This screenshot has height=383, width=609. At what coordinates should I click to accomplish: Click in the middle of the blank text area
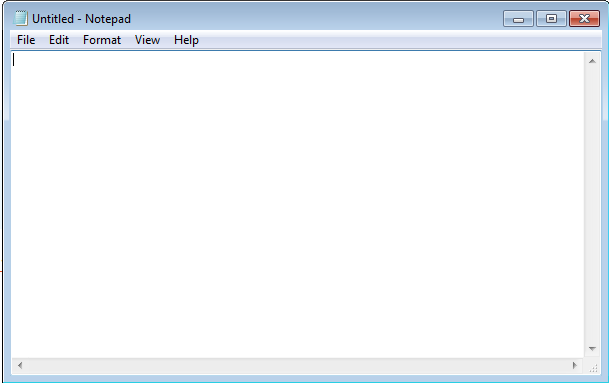(x=298, y=205)
